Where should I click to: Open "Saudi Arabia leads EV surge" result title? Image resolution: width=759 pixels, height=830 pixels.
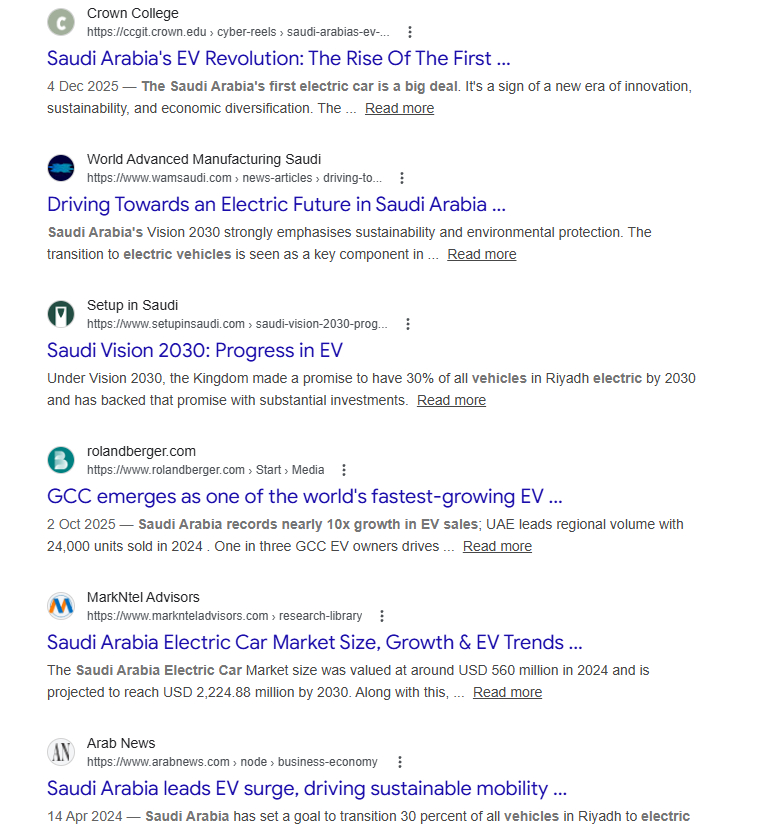307,788
